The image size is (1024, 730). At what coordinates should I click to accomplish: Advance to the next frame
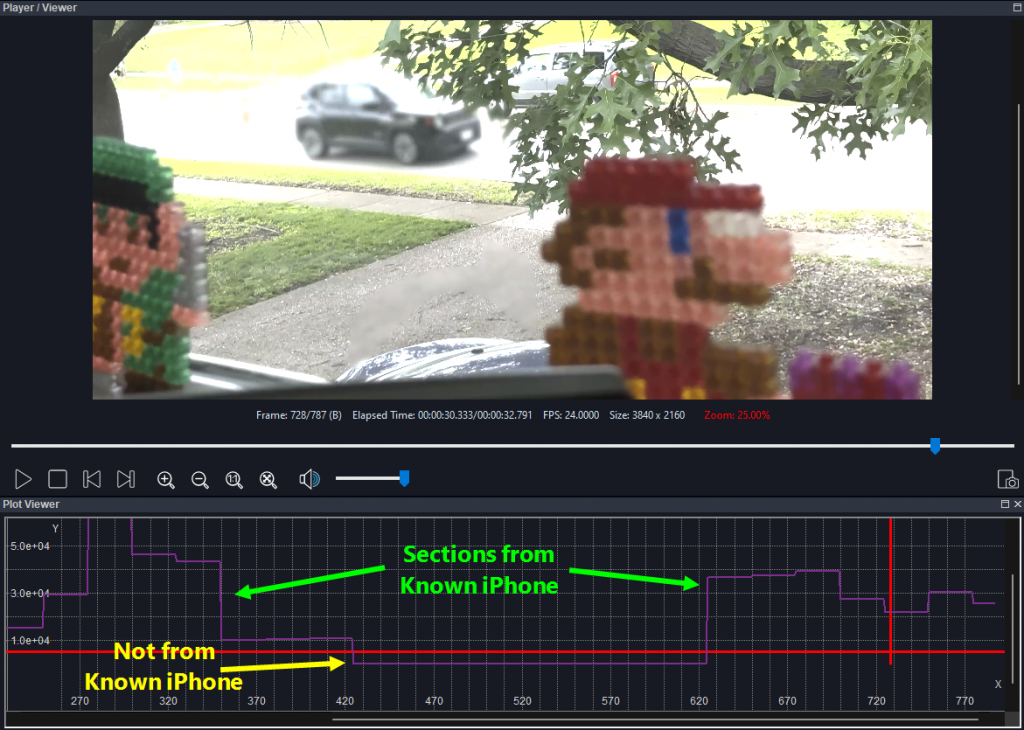click(125, 480)
